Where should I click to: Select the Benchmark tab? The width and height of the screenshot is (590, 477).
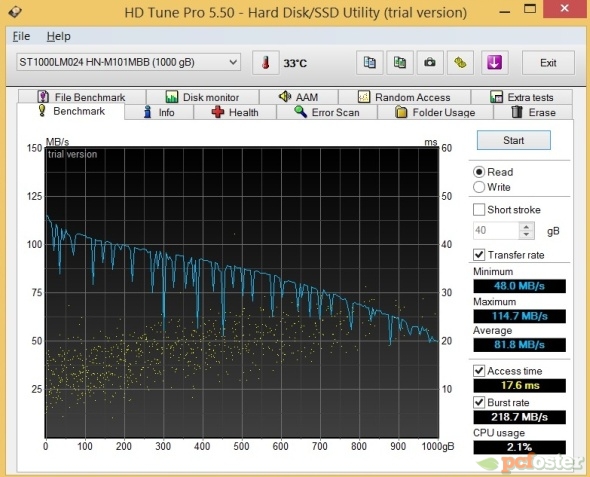pos(71,111)
